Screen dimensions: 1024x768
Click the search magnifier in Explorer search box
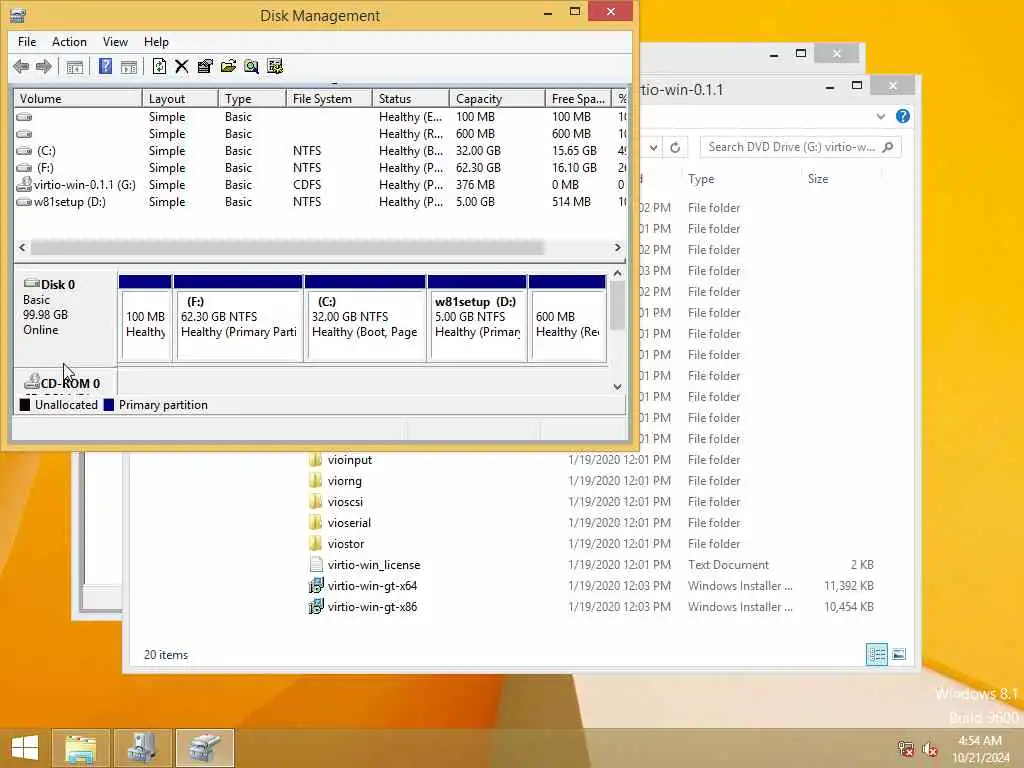[888, 147]
